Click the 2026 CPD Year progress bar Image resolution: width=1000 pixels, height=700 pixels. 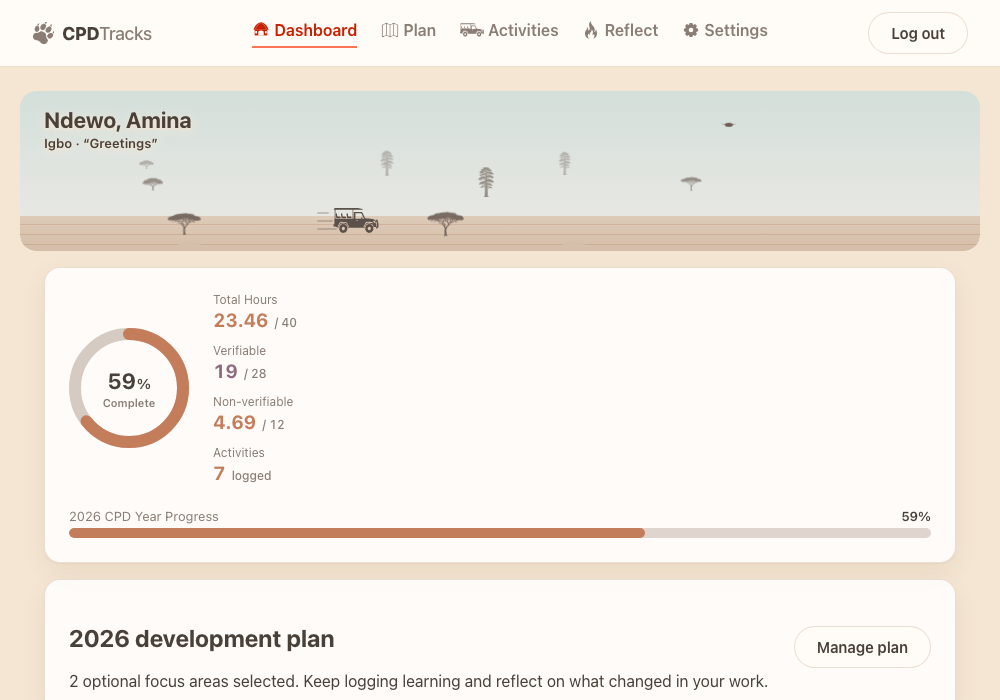[x=500, y=533]
